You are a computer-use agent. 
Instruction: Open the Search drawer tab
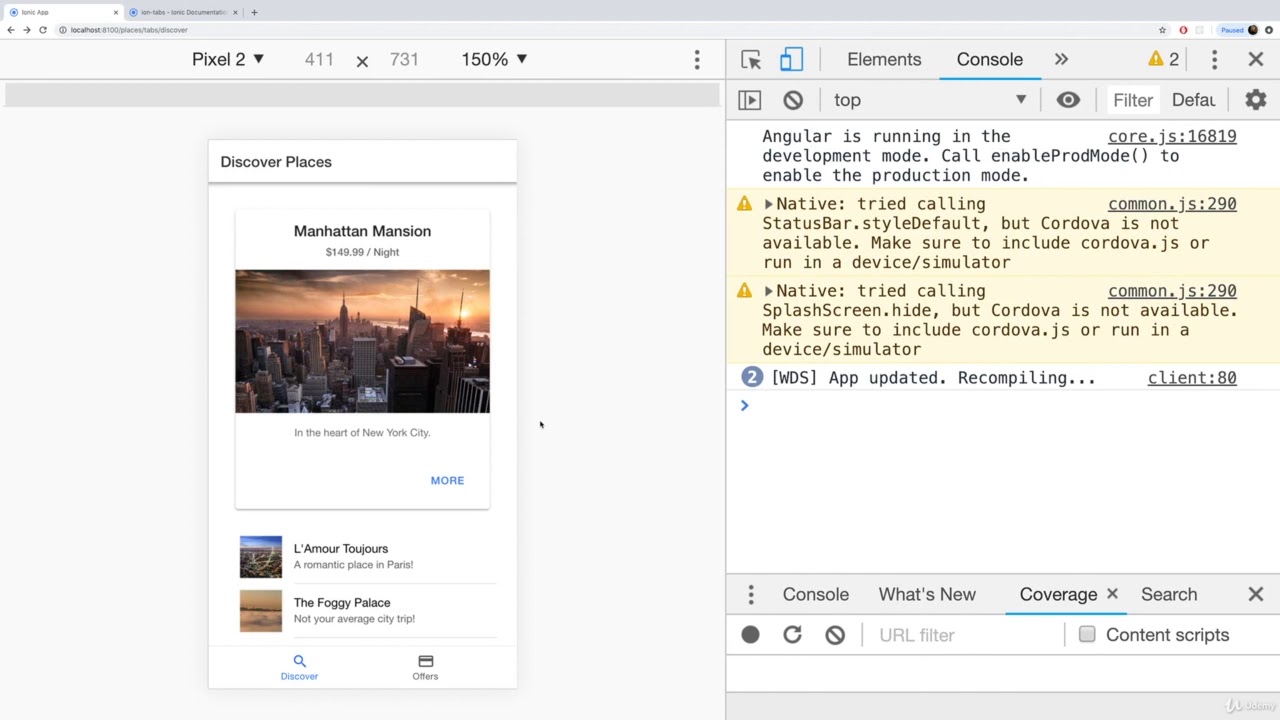(1169, 595)
